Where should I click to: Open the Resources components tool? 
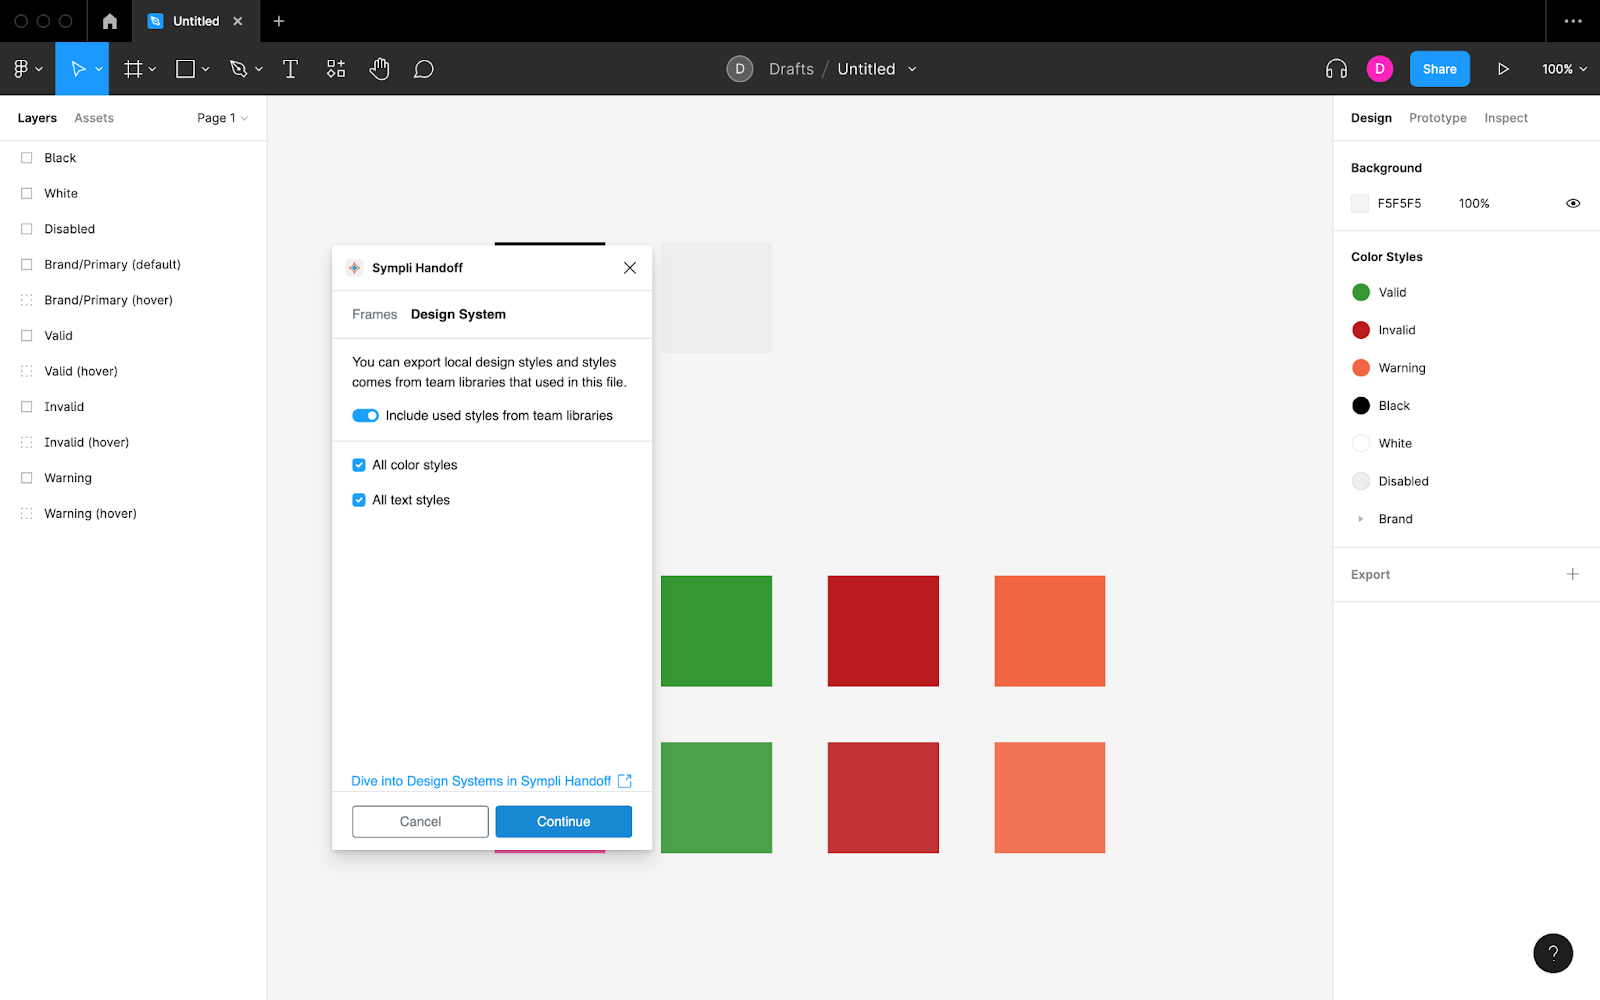(x=336, y=69)
